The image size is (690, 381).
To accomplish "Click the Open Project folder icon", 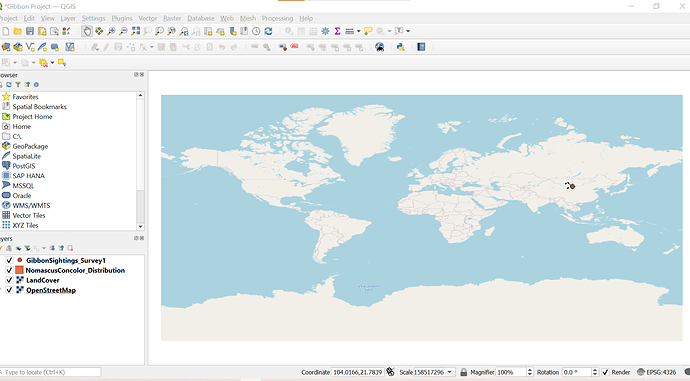I will click(18, 31).
